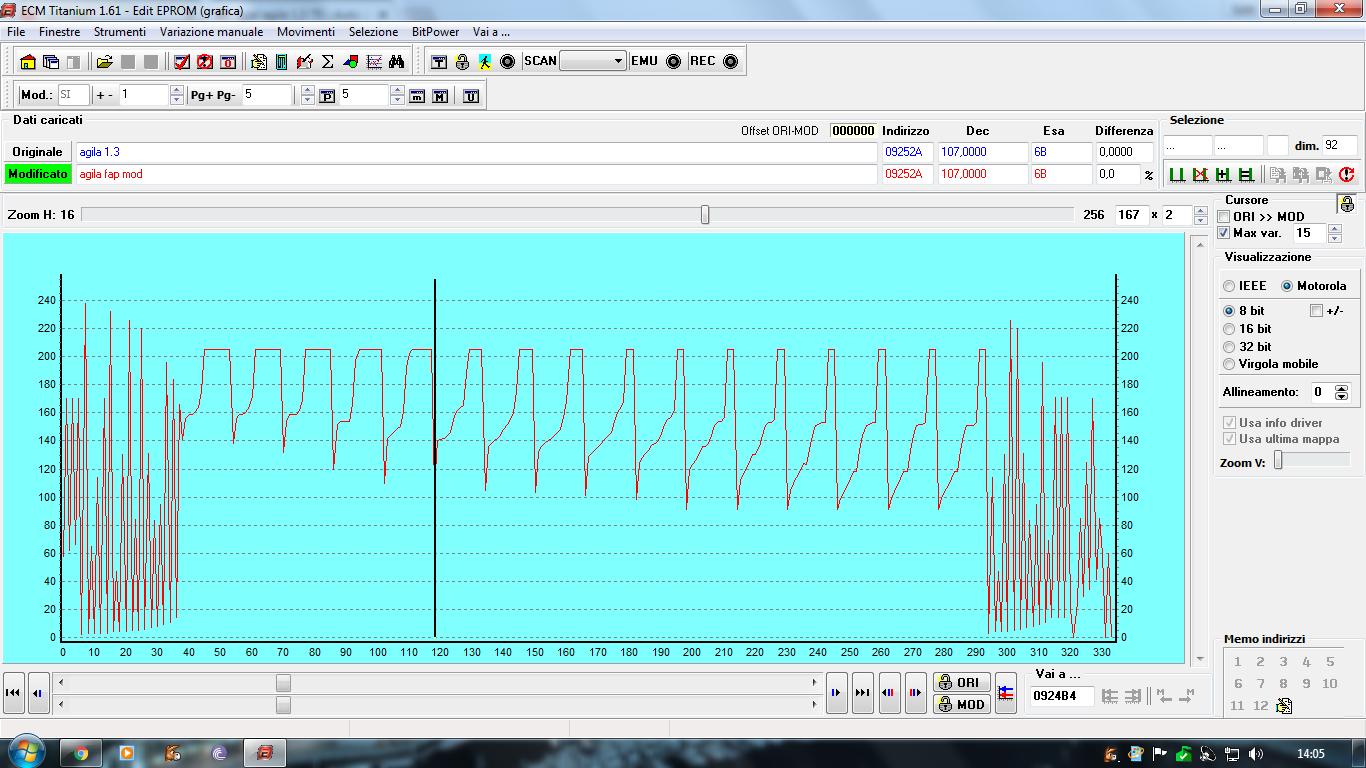Screen dimensions: 1366x768
Task: Click the checklist document icon
Action: tap(259, 62)
